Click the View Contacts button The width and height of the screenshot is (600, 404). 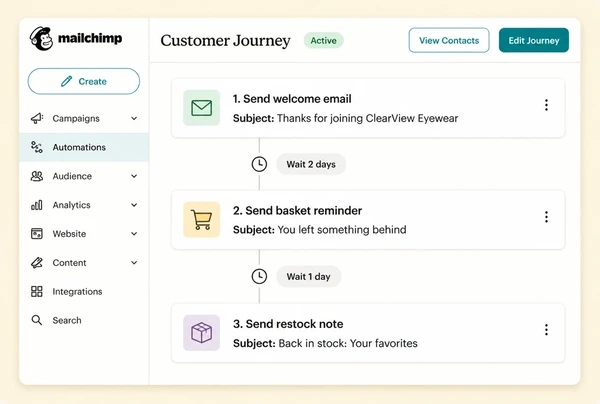point(449,40)
